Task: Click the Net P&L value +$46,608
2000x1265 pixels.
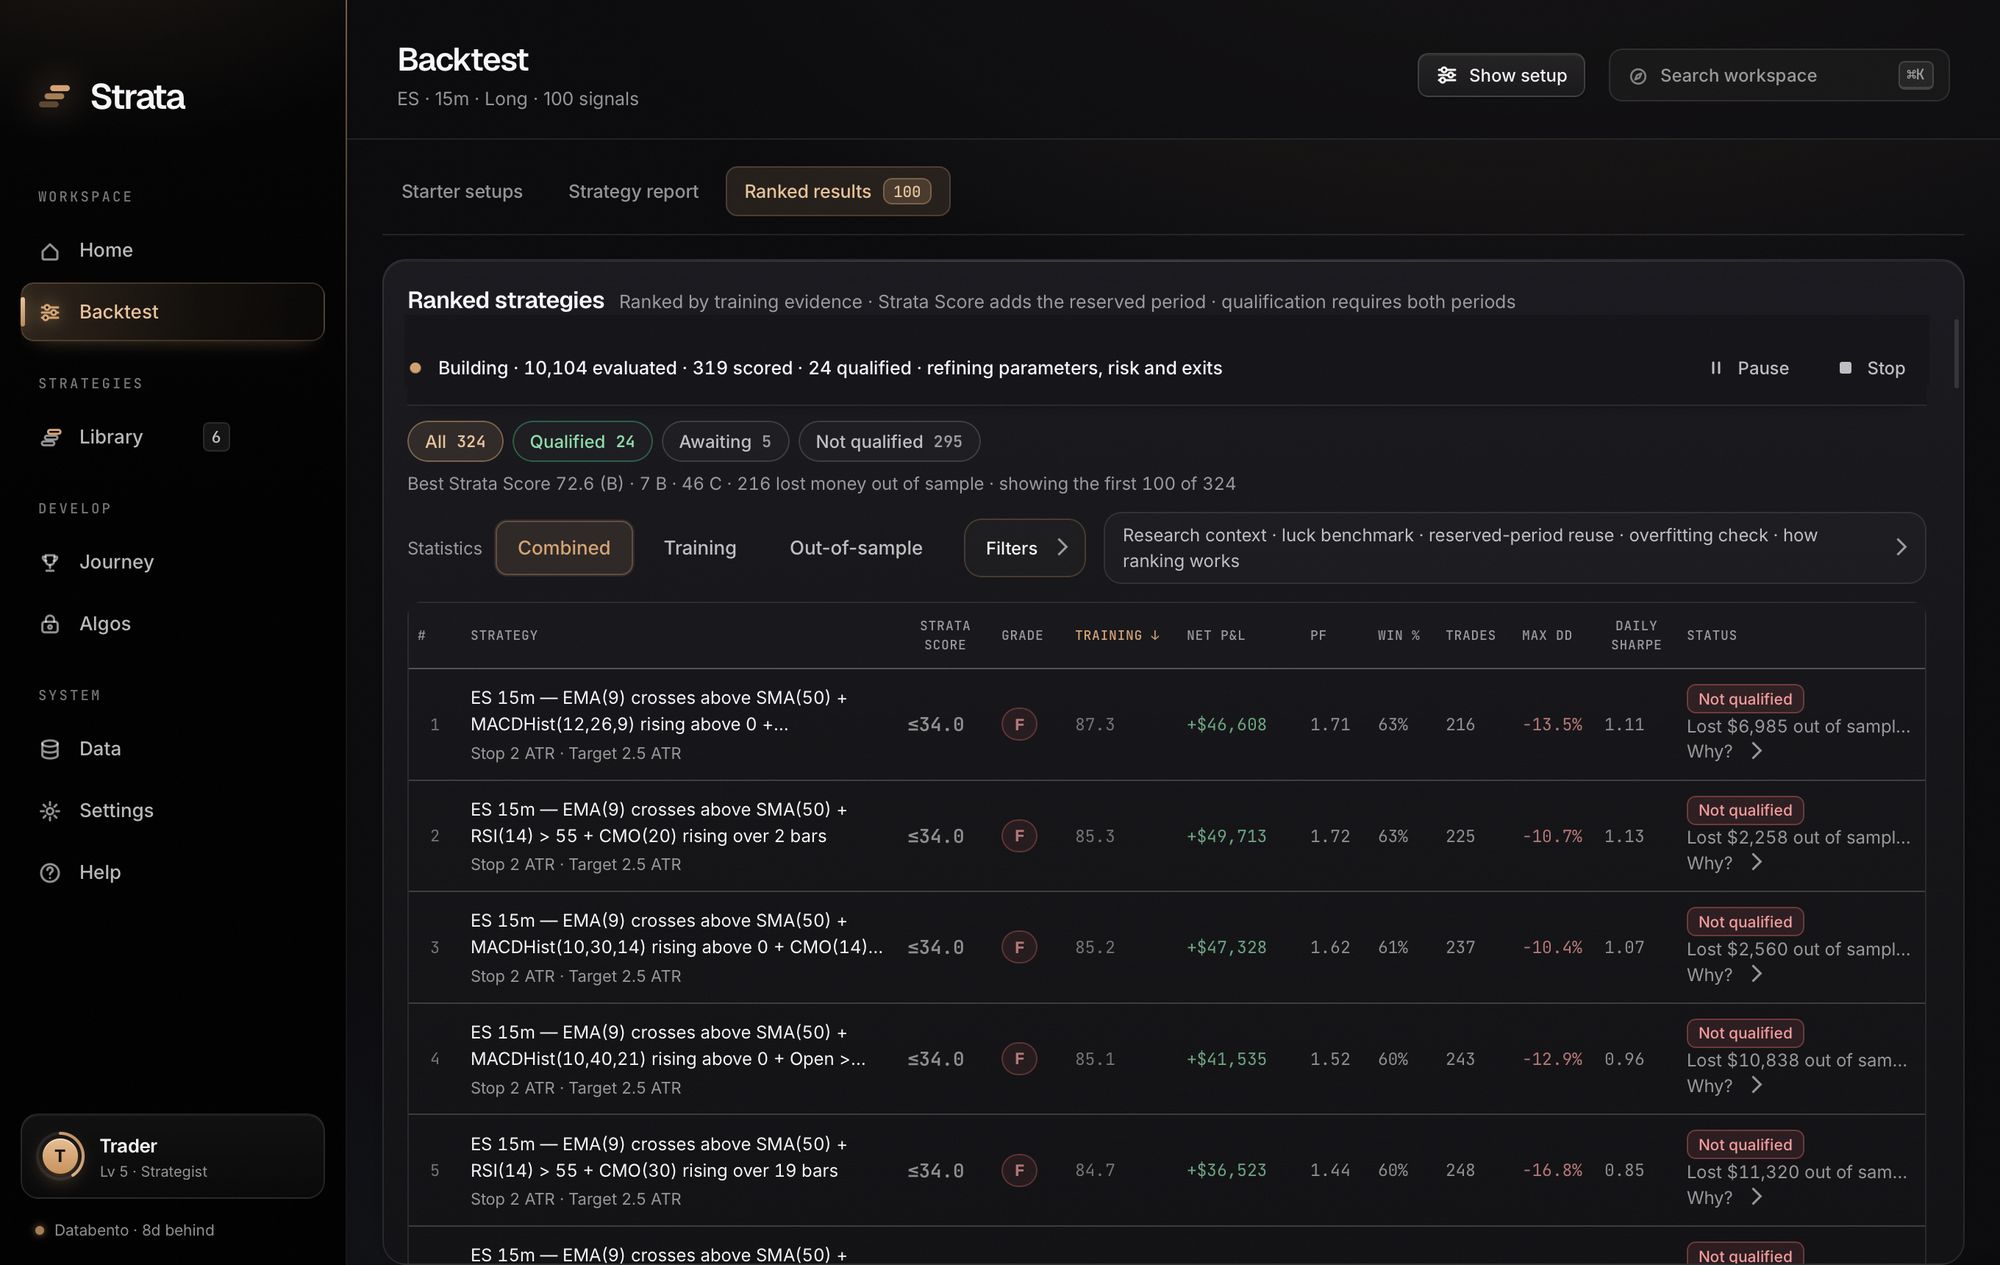Action: coord(1226,724)
